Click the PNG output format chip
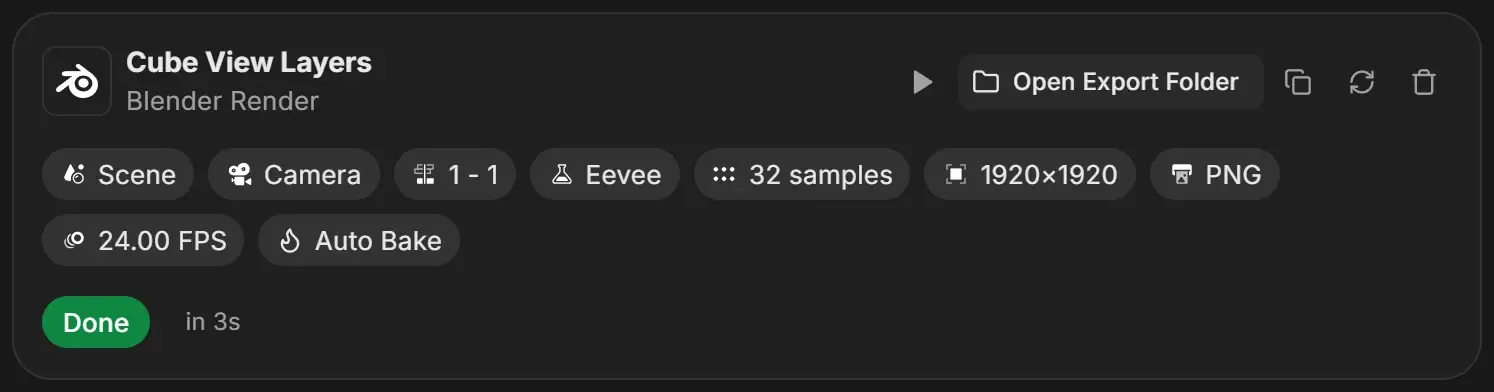The width and height of the screenshot is (1494, 392). click(x=1215, y=175)
